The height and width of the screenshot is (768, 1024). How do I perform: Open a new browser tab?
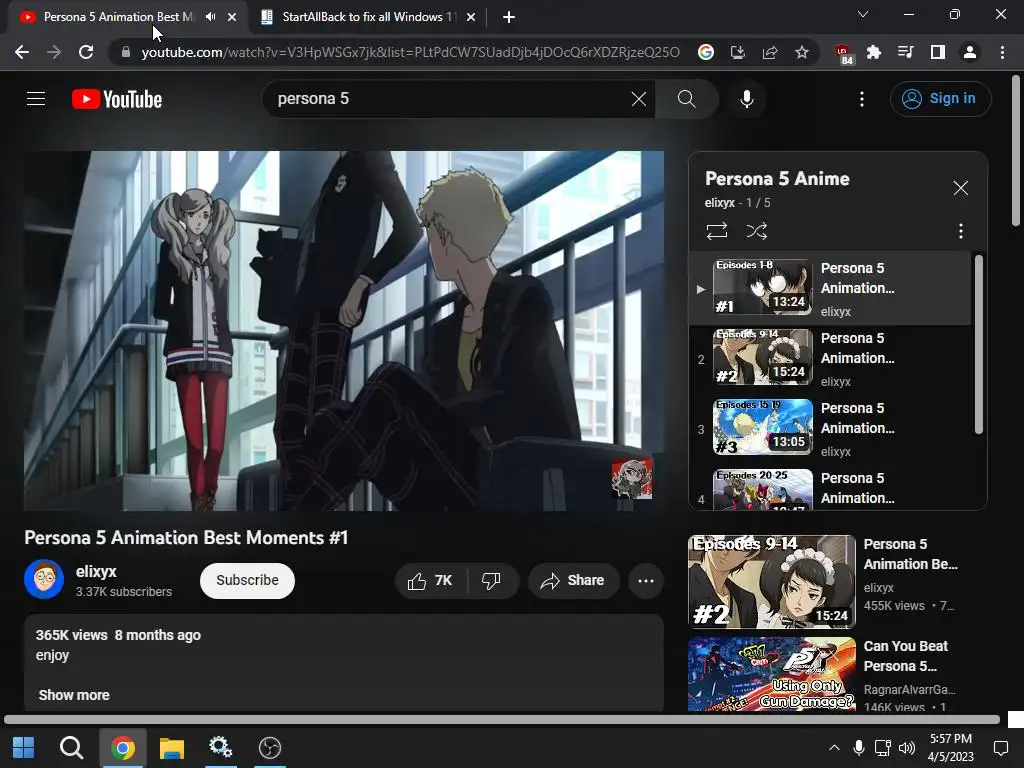(509, 17)
